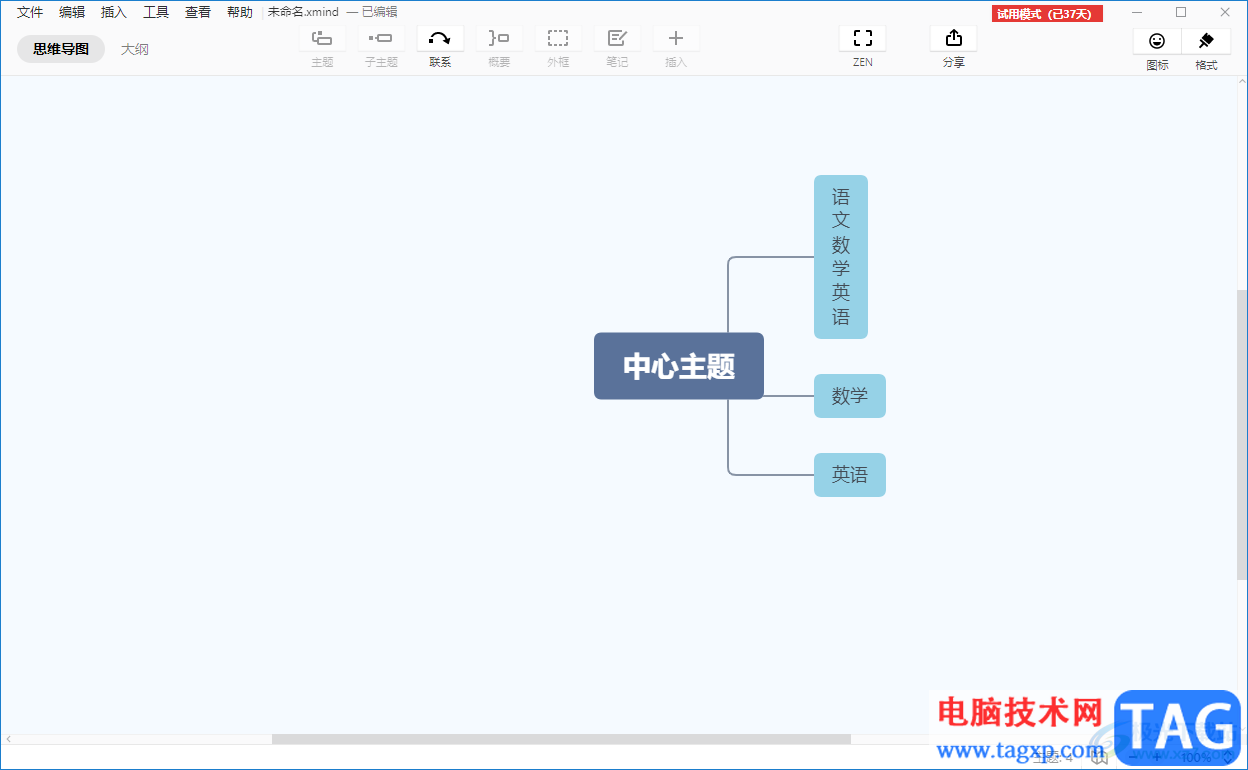
Task: Minimize the XMind window
Action: point(1137,12)
